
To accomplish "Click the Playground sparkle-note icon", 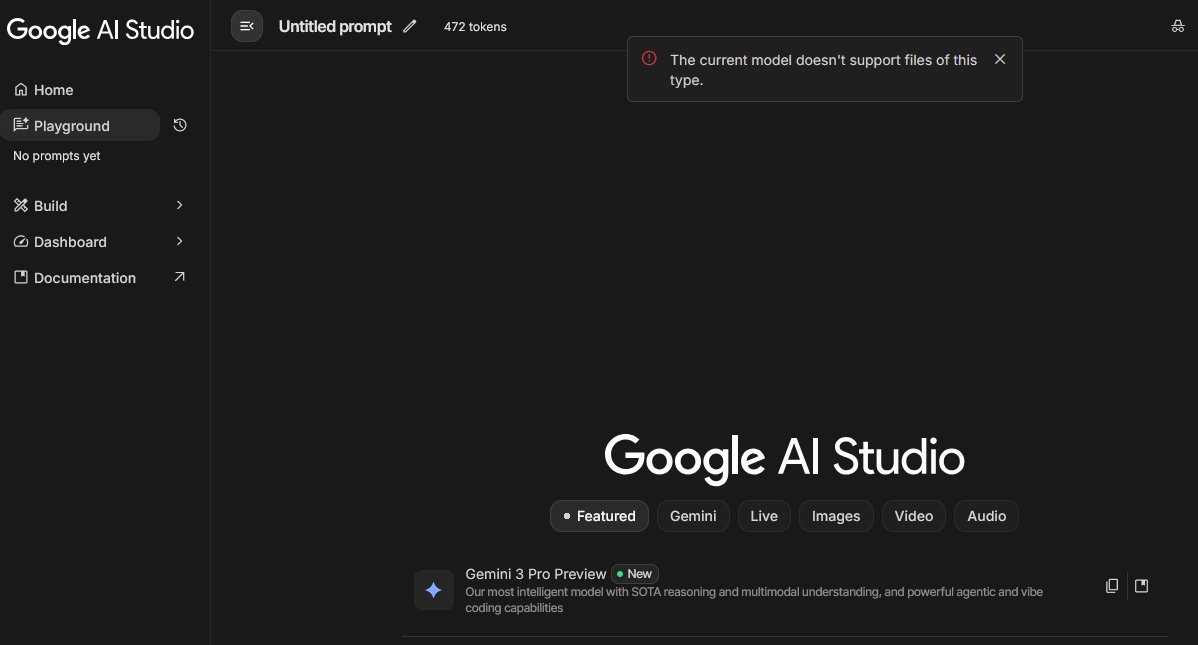I will (21, 125).
